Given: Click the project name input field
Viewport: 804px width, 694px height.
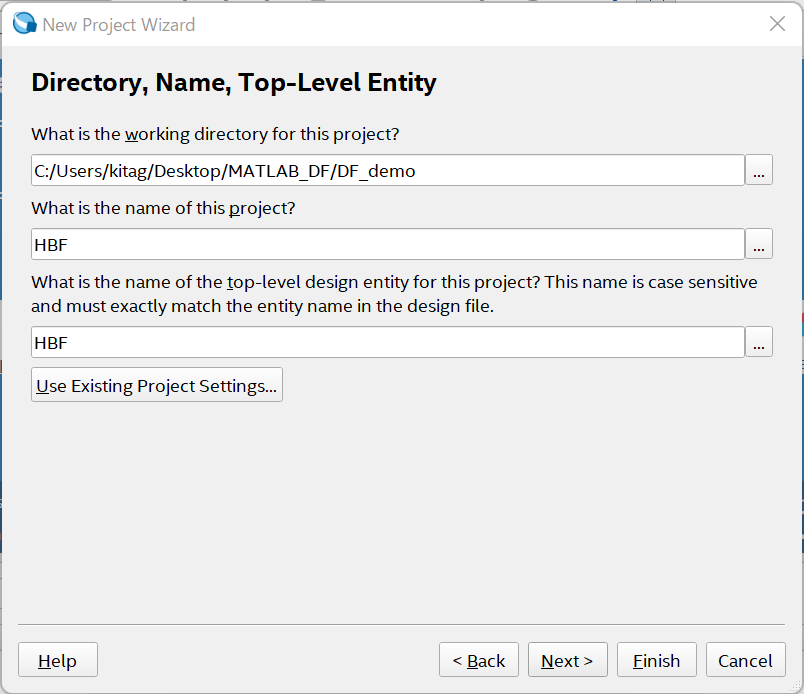Looking at the screenshot, I should click(387, 244).
